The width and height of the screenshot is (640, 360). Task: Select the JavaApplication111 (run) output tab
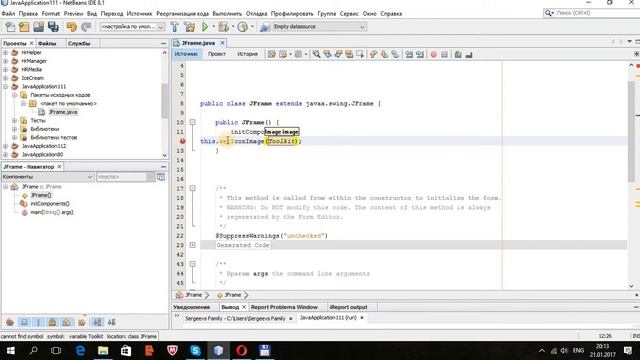(328, 318)
